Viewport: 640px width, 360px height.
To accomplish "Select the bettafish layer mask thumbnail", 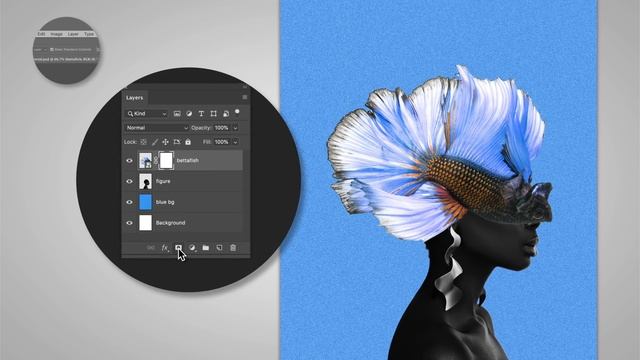I will tap(166, 160).
